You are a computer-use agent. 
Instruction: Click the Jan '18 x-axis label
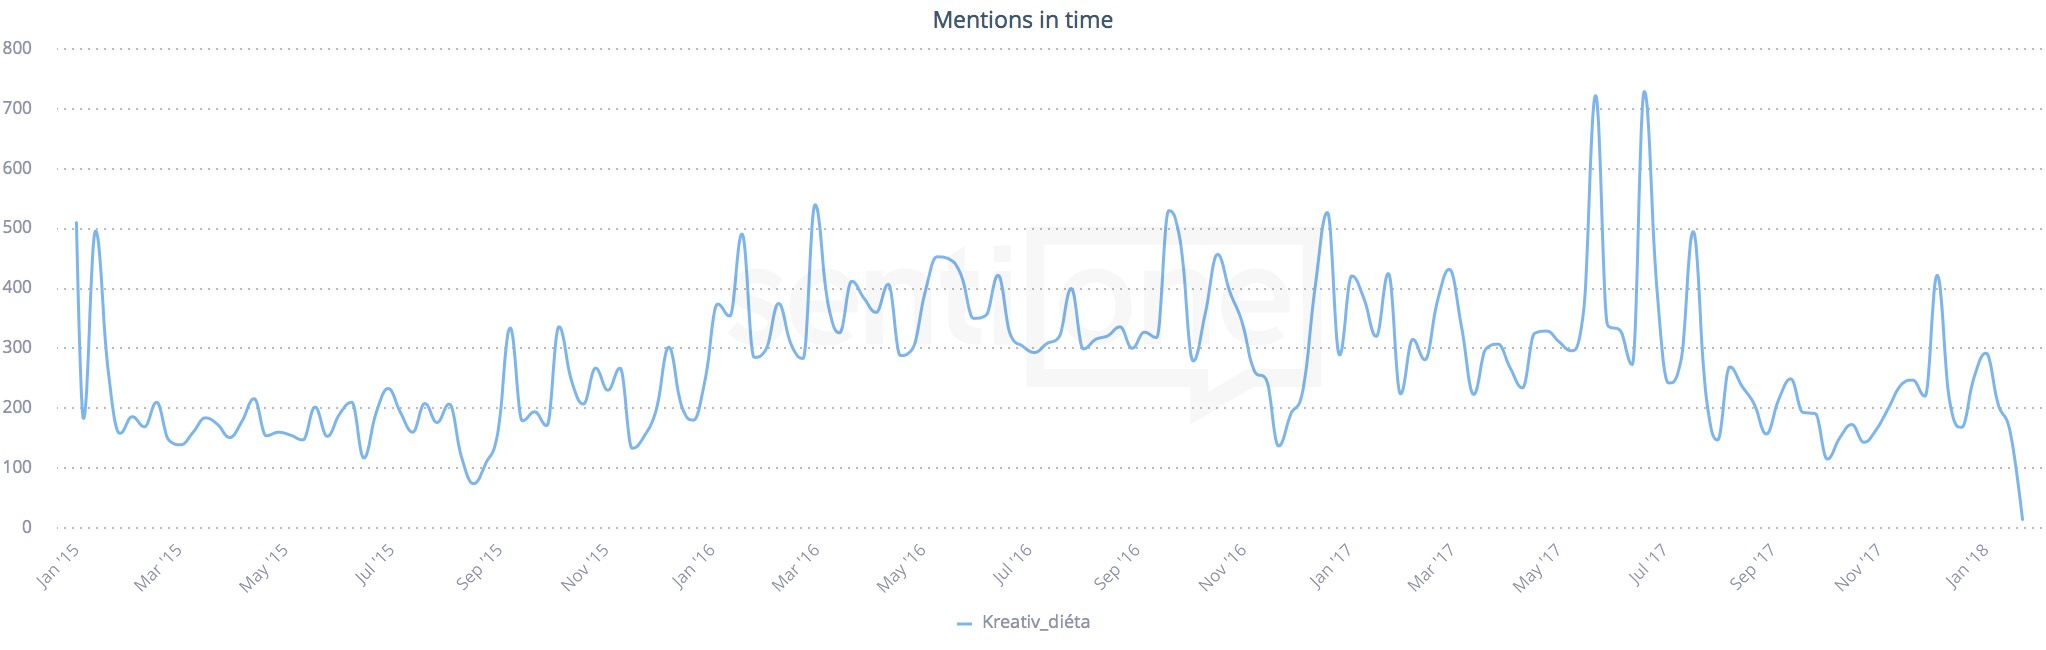click(1967, 565)
